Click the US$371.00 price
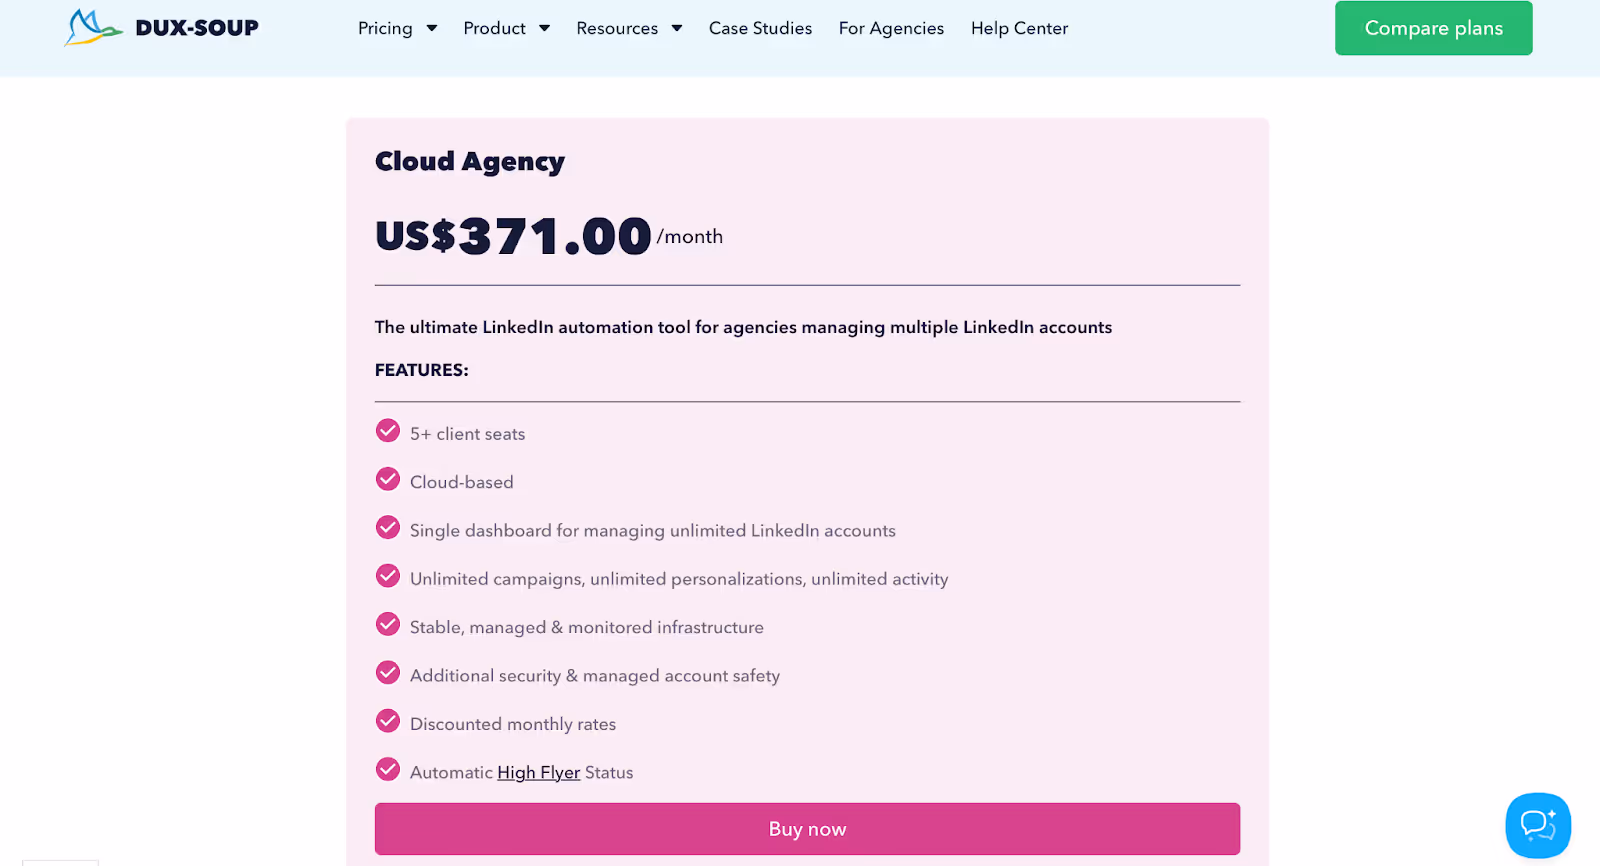The width and height of the screenshot is (1600, 866). coord(513,237)
